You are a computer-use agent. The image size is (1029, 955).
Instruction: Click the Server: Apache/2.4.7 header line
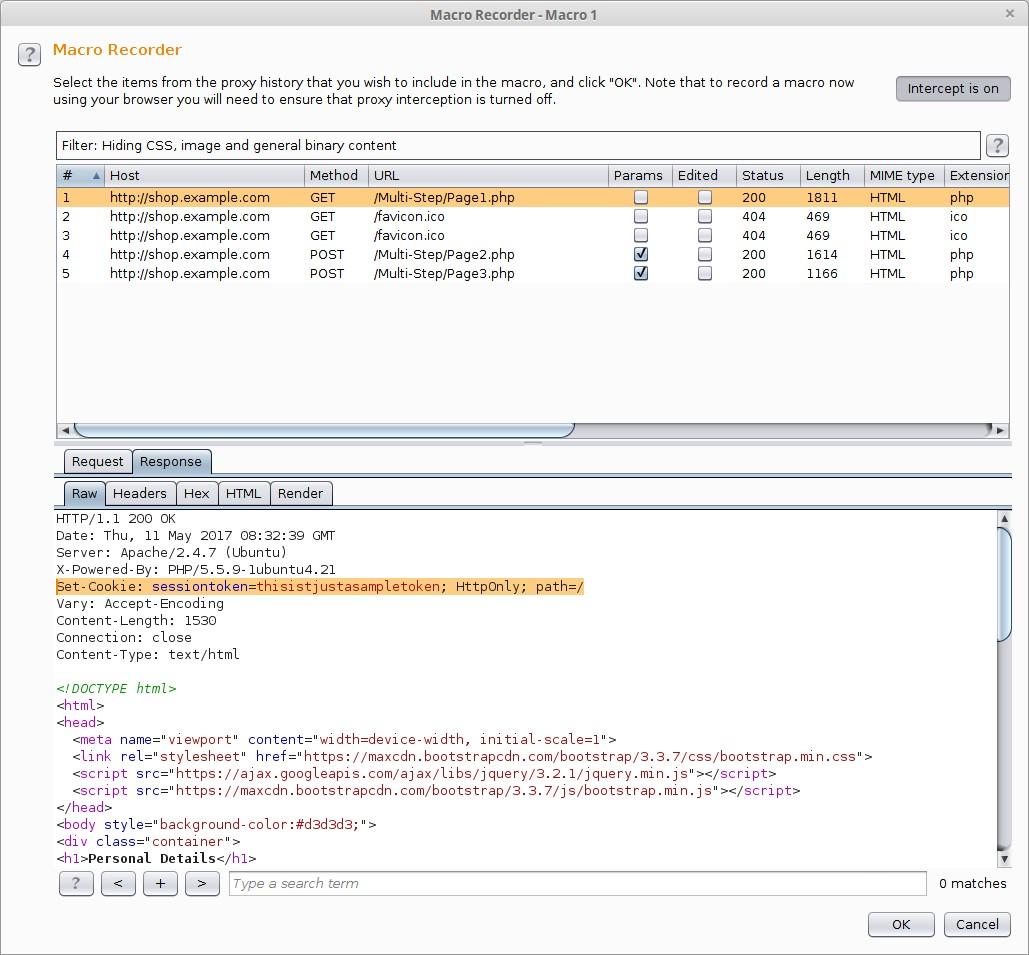pyautogui.click(x=171, y=553)
